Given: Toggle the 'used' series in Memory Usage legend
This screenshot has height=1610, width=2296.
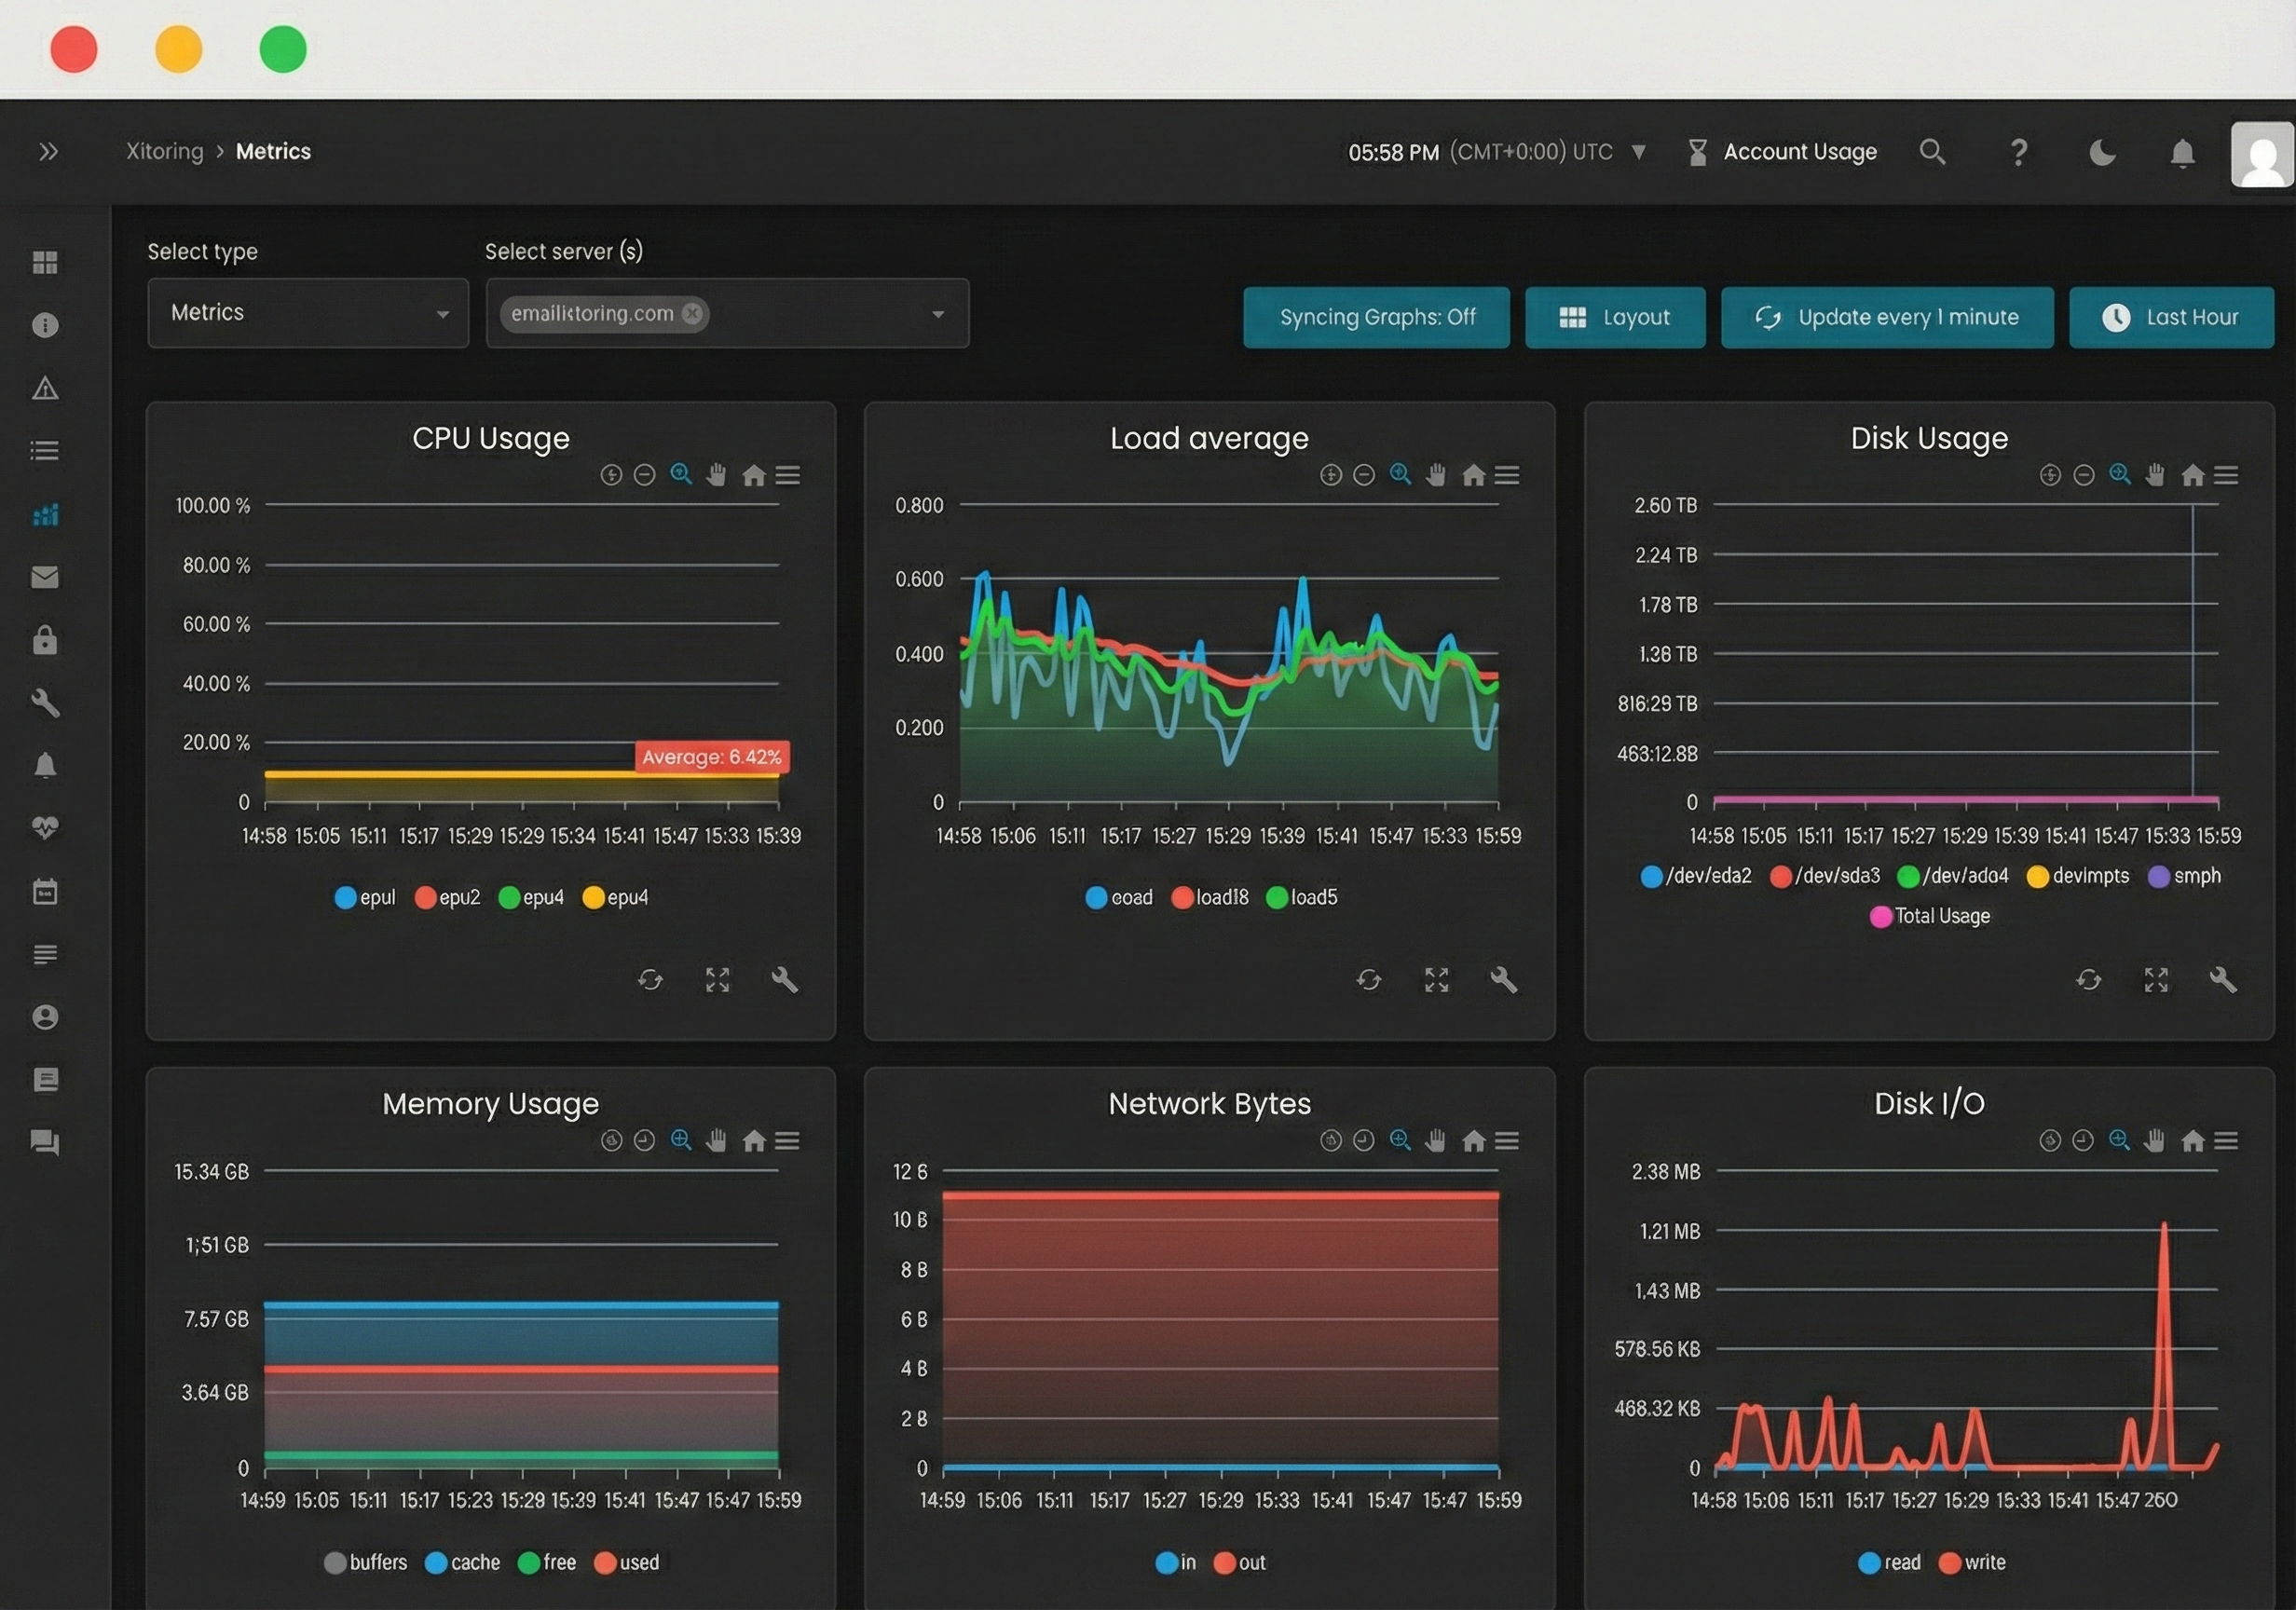Looking at the screenshot, I should click(x=626, y=1562).
